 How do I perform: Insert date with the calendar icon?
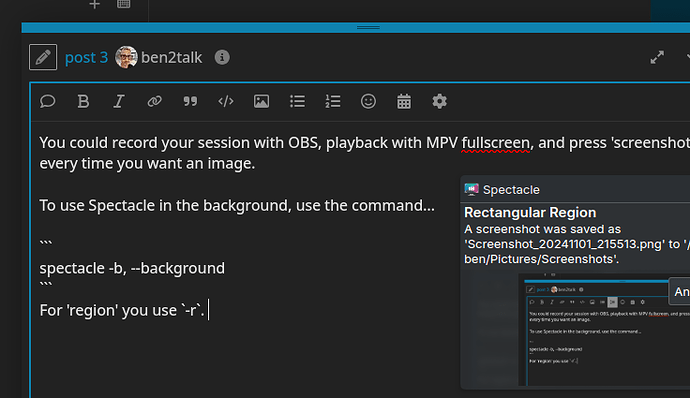(x=404, y=101)
